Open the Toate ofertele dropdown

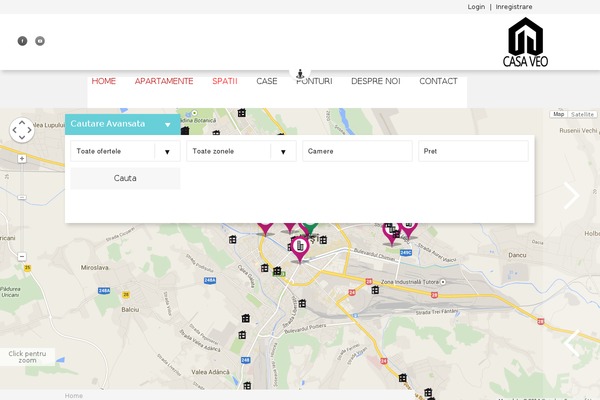point(125,151)
